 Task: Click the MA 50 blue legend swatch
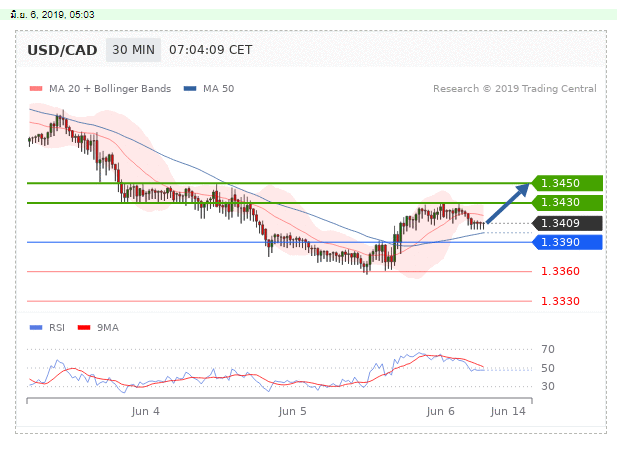click(190, 89)
